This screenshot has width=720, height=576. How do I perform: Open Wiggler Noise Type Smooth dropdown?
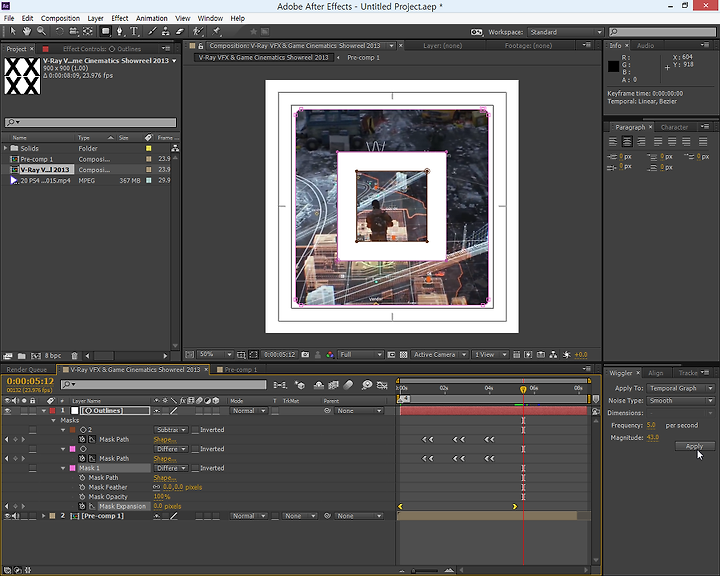tap(680, 401)
